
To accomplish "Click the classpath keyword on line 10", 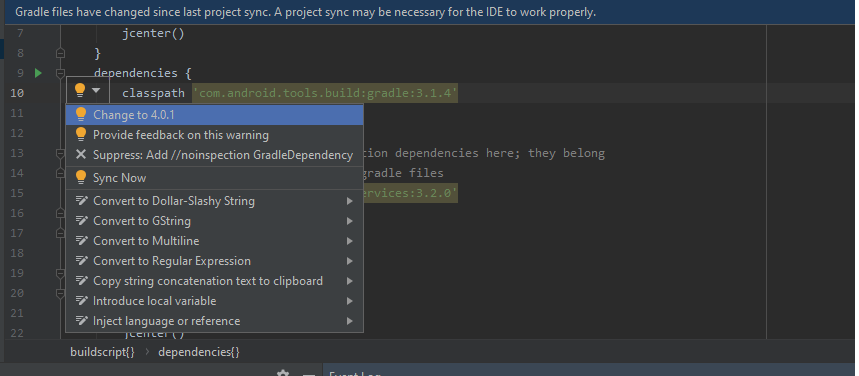I will click(x=153, y=93).
